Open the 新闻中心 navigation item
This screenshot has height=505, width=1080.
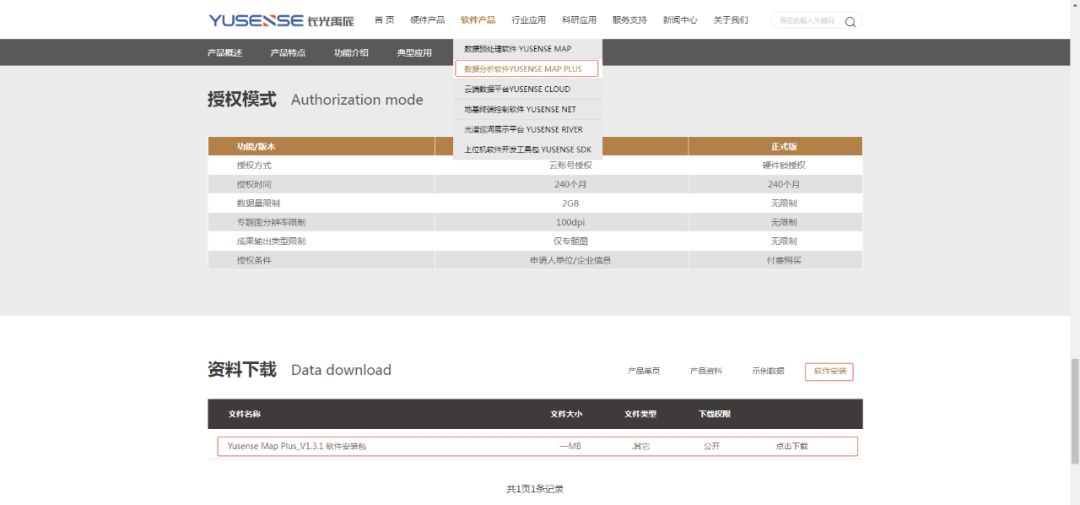680,20
